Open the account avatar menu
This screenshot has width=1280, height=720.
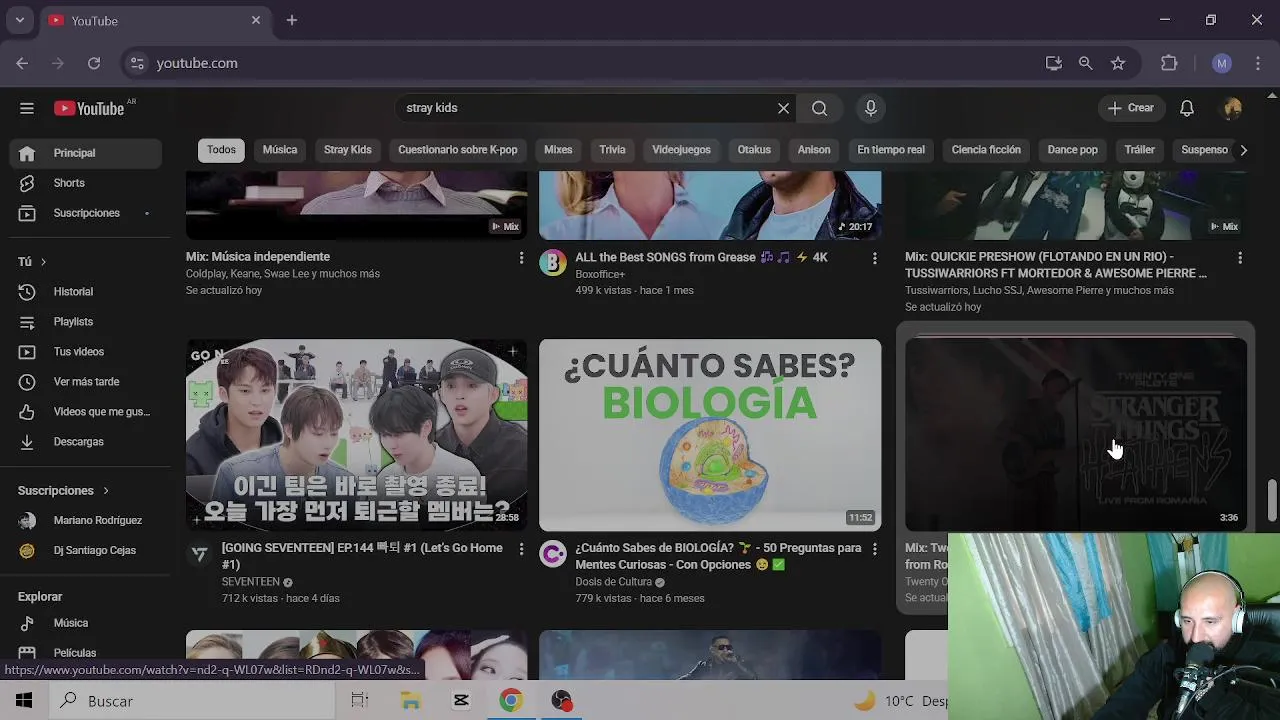1232,108
